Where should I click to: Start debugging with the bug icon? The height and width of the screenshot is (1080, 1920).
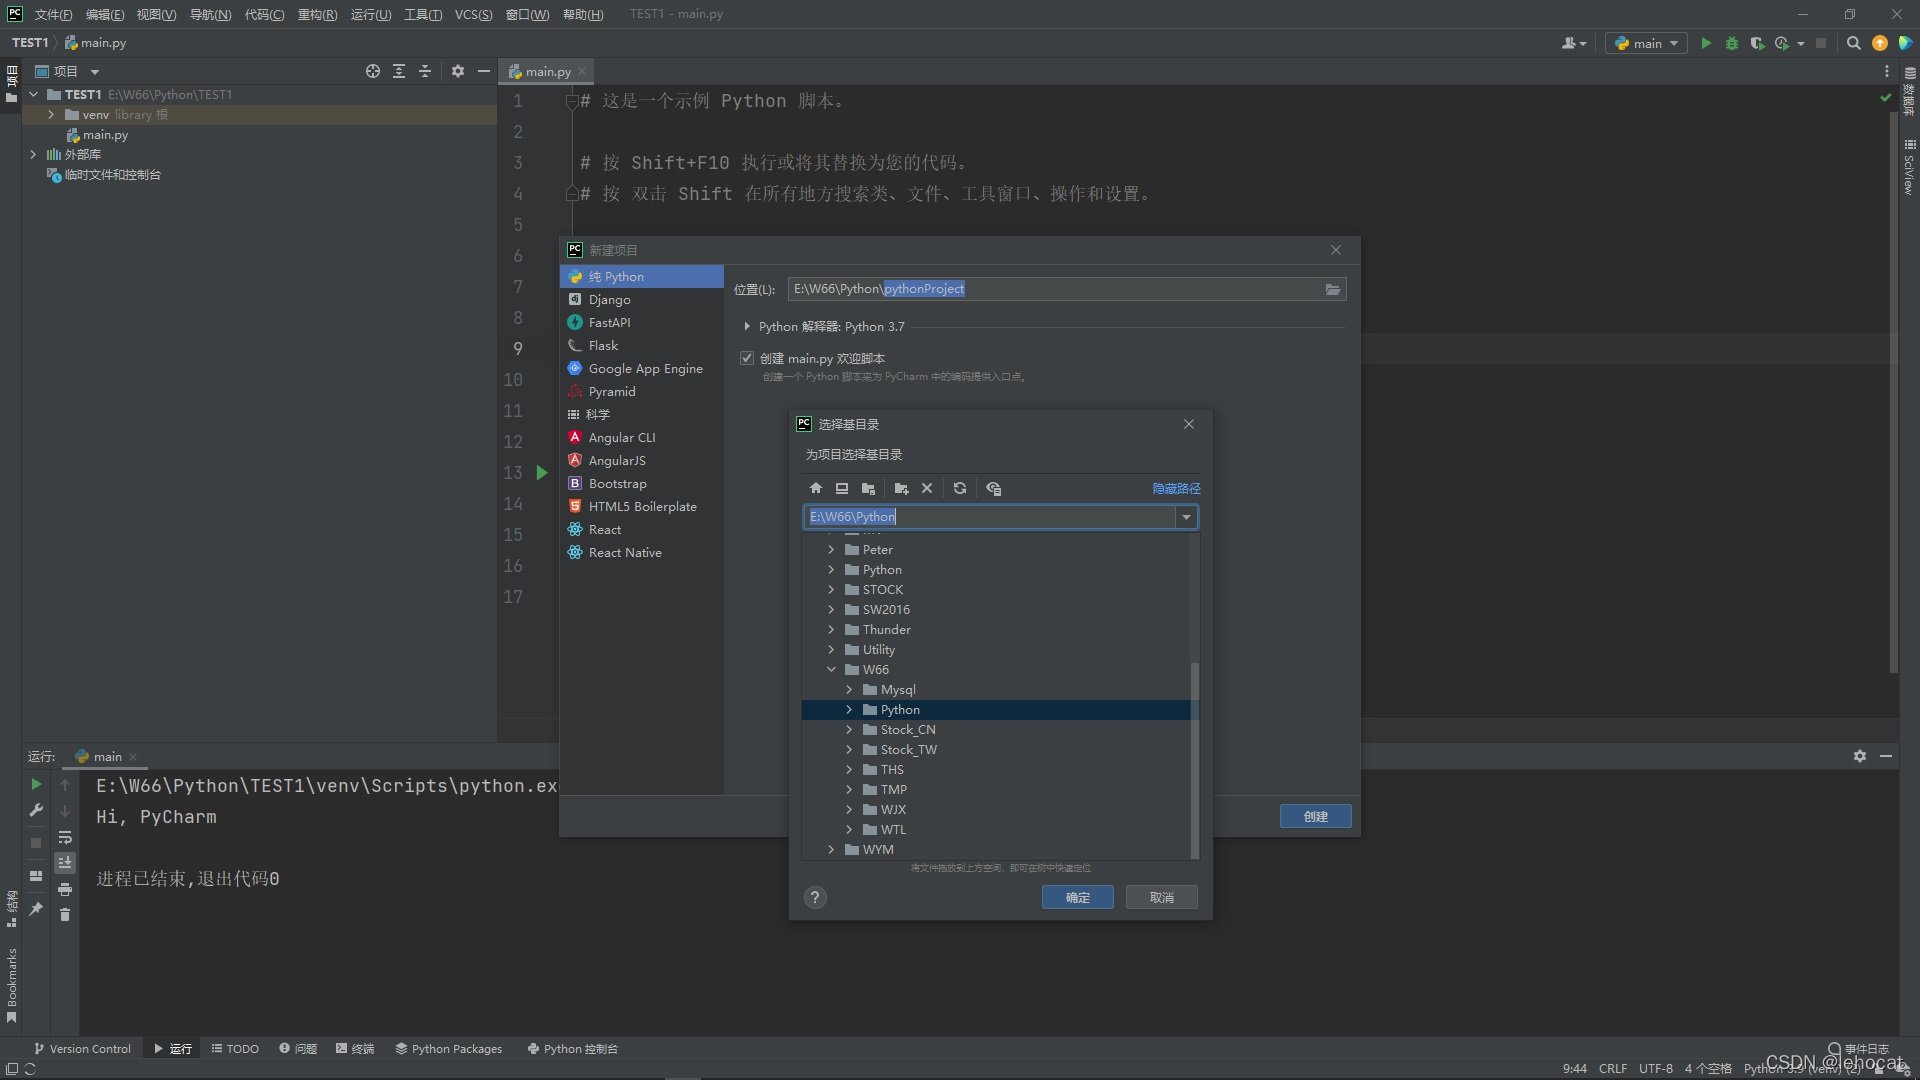pos(1732,43)
